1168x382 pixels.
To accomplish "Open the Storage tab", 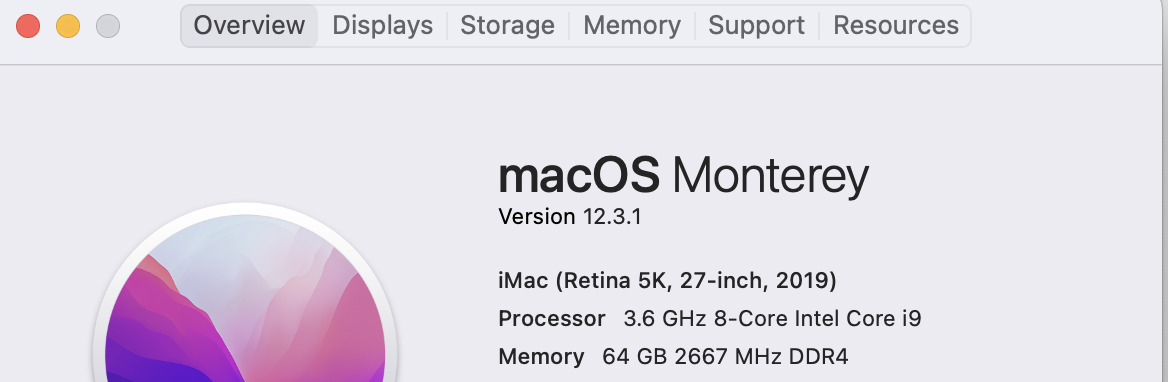I will click(x=507, y=26).
